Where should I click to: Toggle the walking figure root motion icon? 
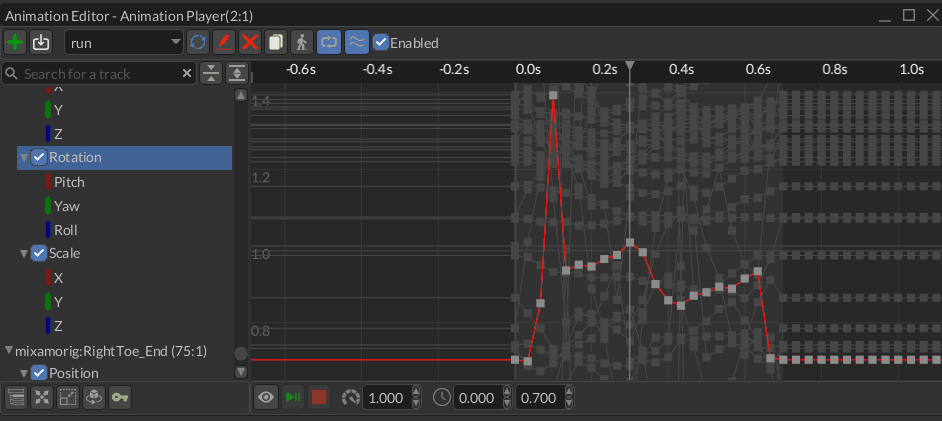302,42
